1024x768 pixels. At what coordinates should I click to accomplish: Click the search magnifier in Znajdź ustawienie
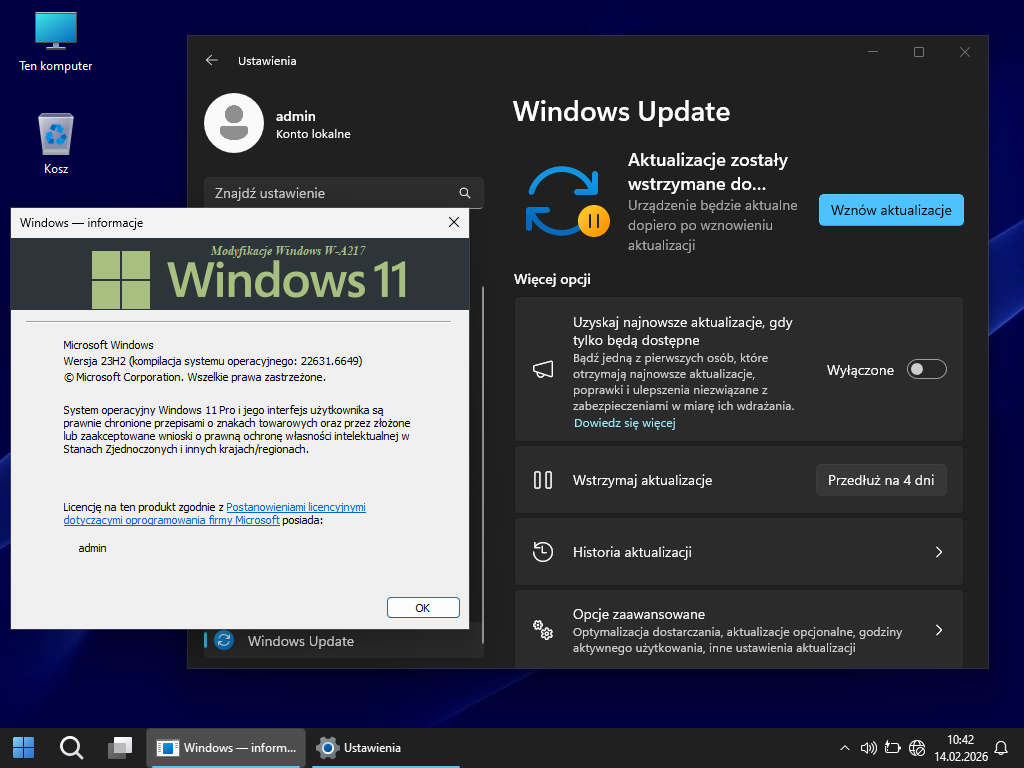coord(464,193)
